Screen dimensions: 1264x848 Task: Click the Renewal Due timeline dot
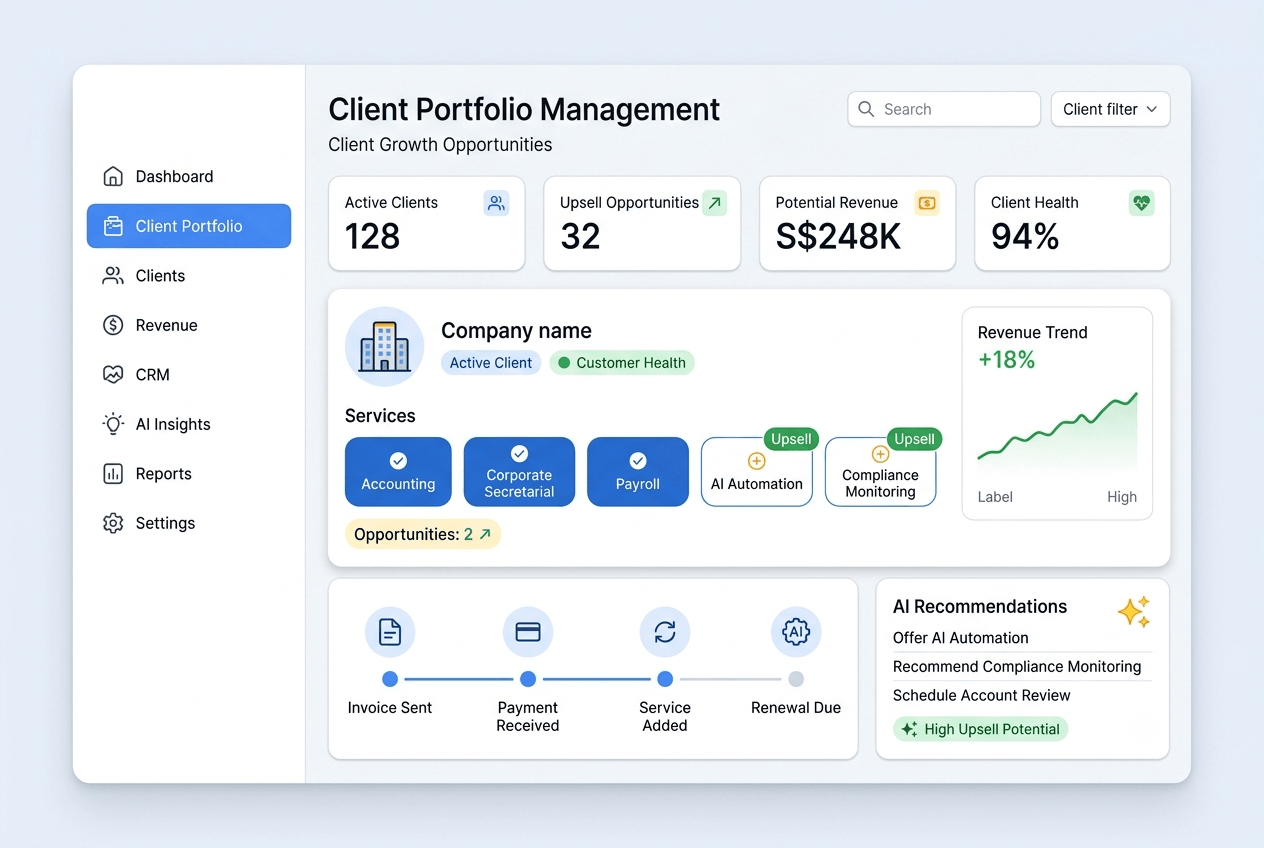tap(796, 679)
